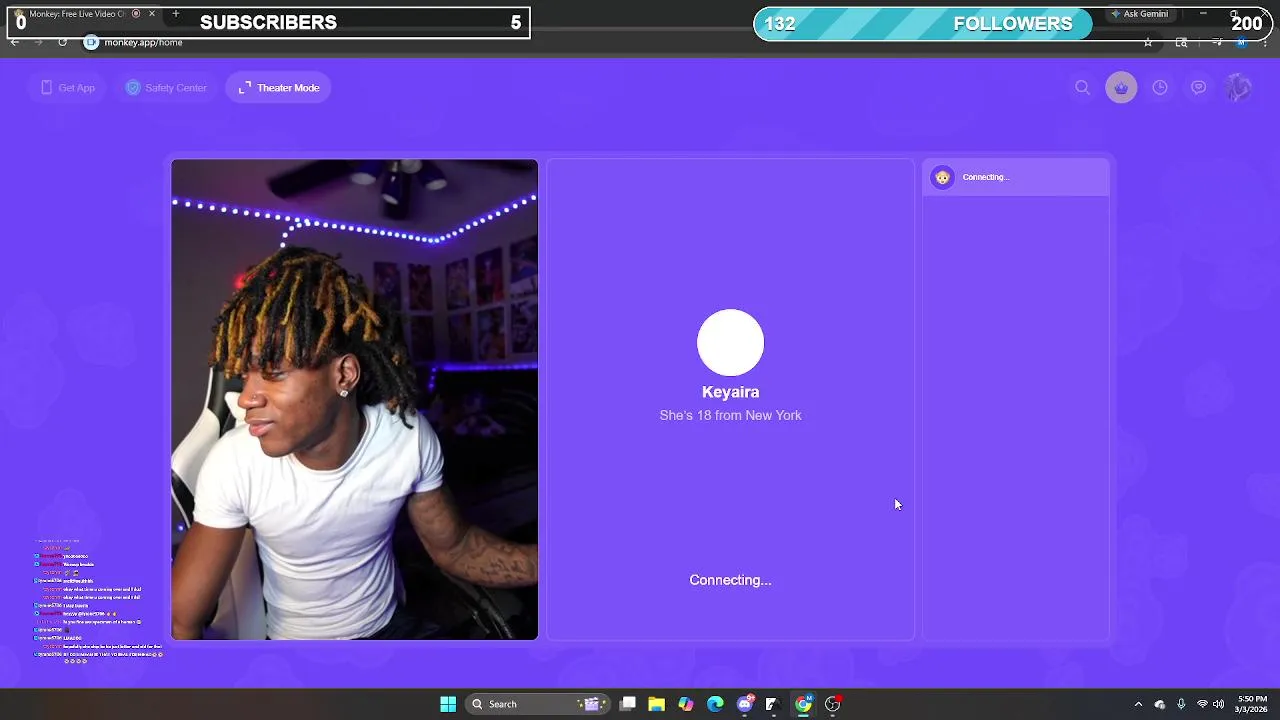Click the text She's 18 from New York
The height and width of the screenshot is (720, 1280).
730,415
